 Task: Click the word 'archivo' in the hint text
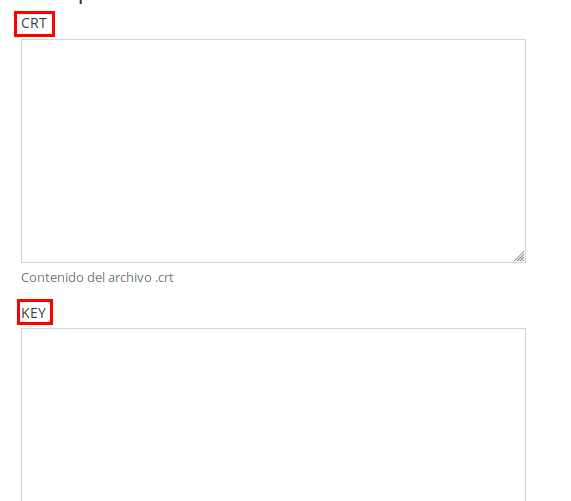pyautogui.click(x=130, y=278)
